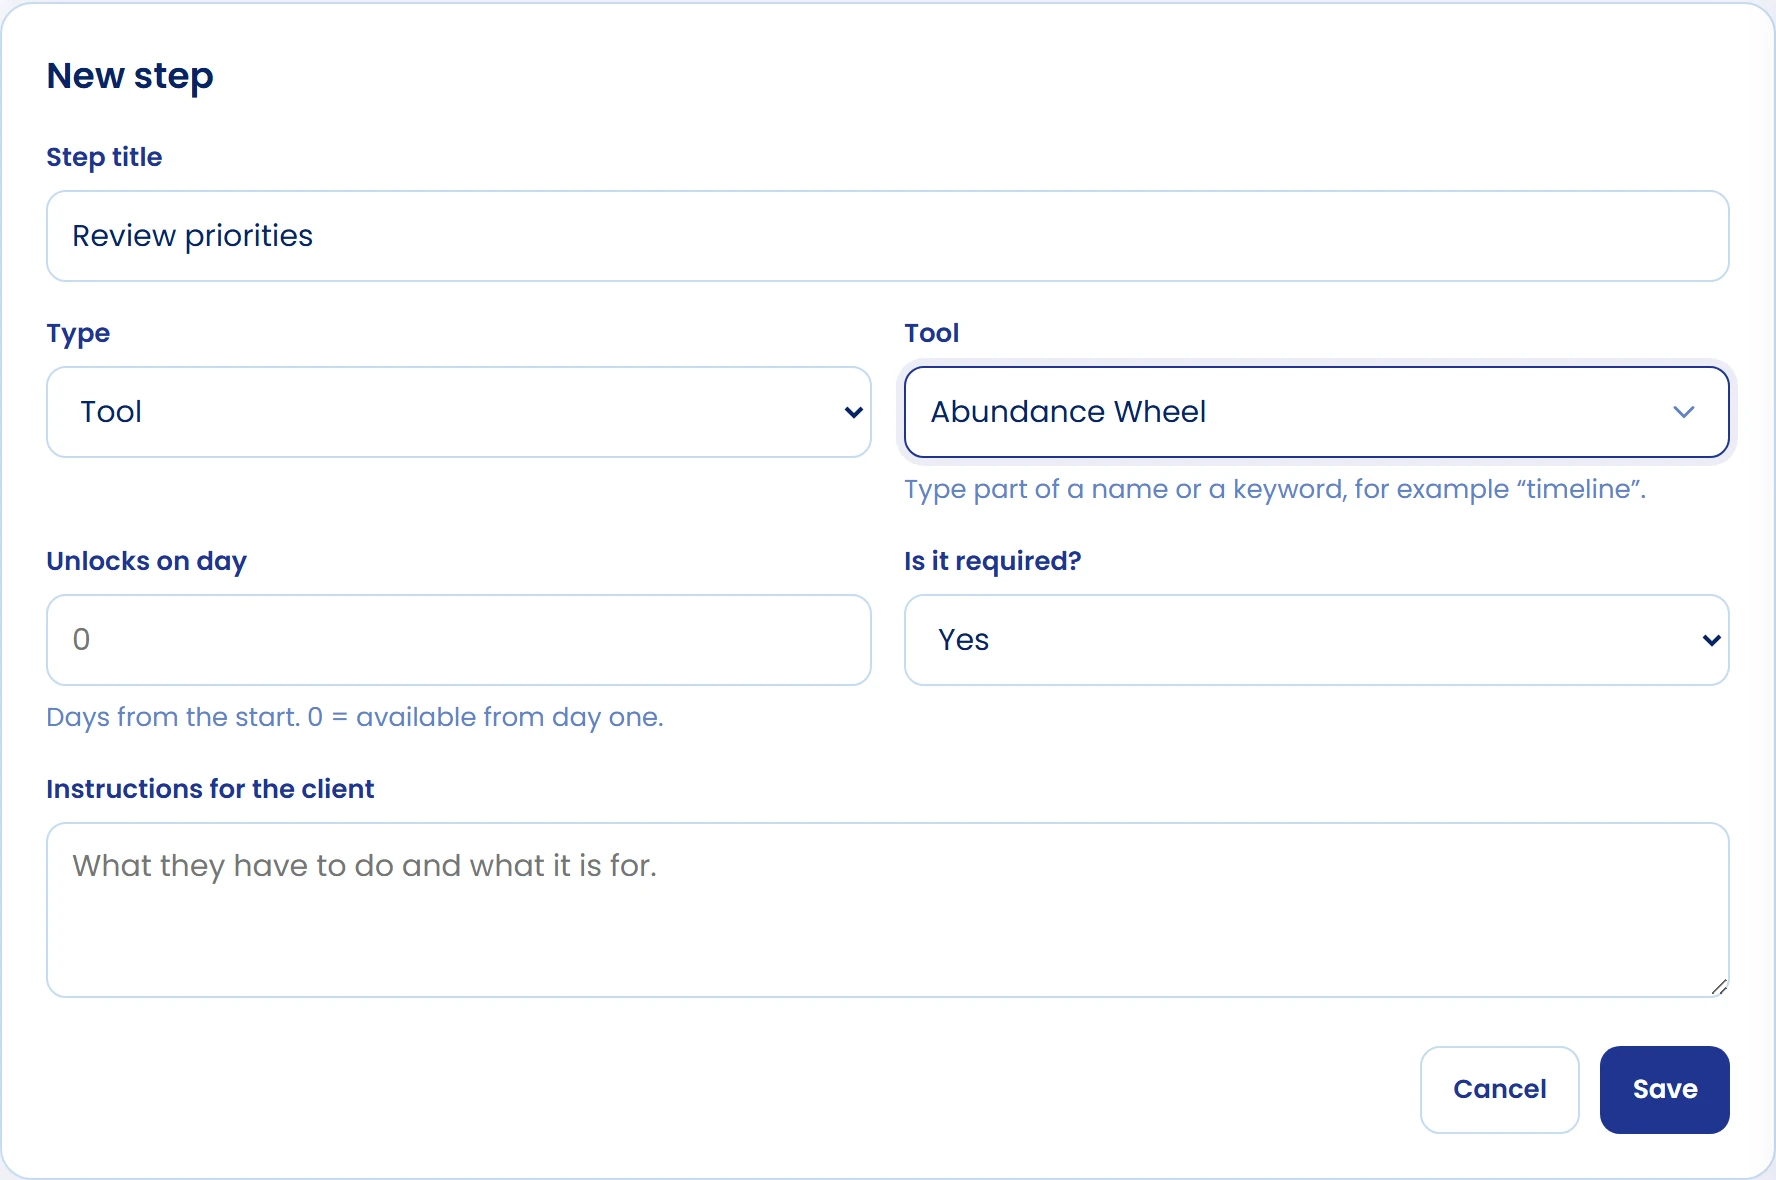Screen dimensions: 1776x1180
Task: Click the 'Instructions for the client' label
Action: pyautogui.click(x=210, y=789)
